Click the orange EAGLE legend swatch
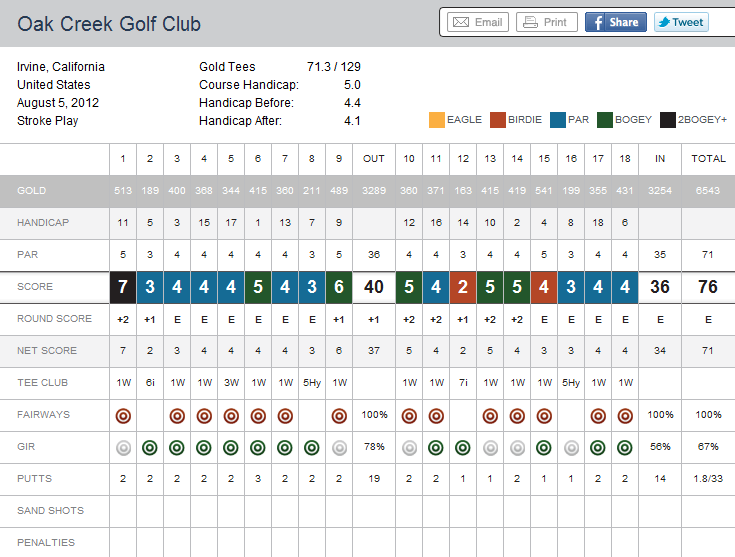Screen dimensions: 735x557 (436, 120)
